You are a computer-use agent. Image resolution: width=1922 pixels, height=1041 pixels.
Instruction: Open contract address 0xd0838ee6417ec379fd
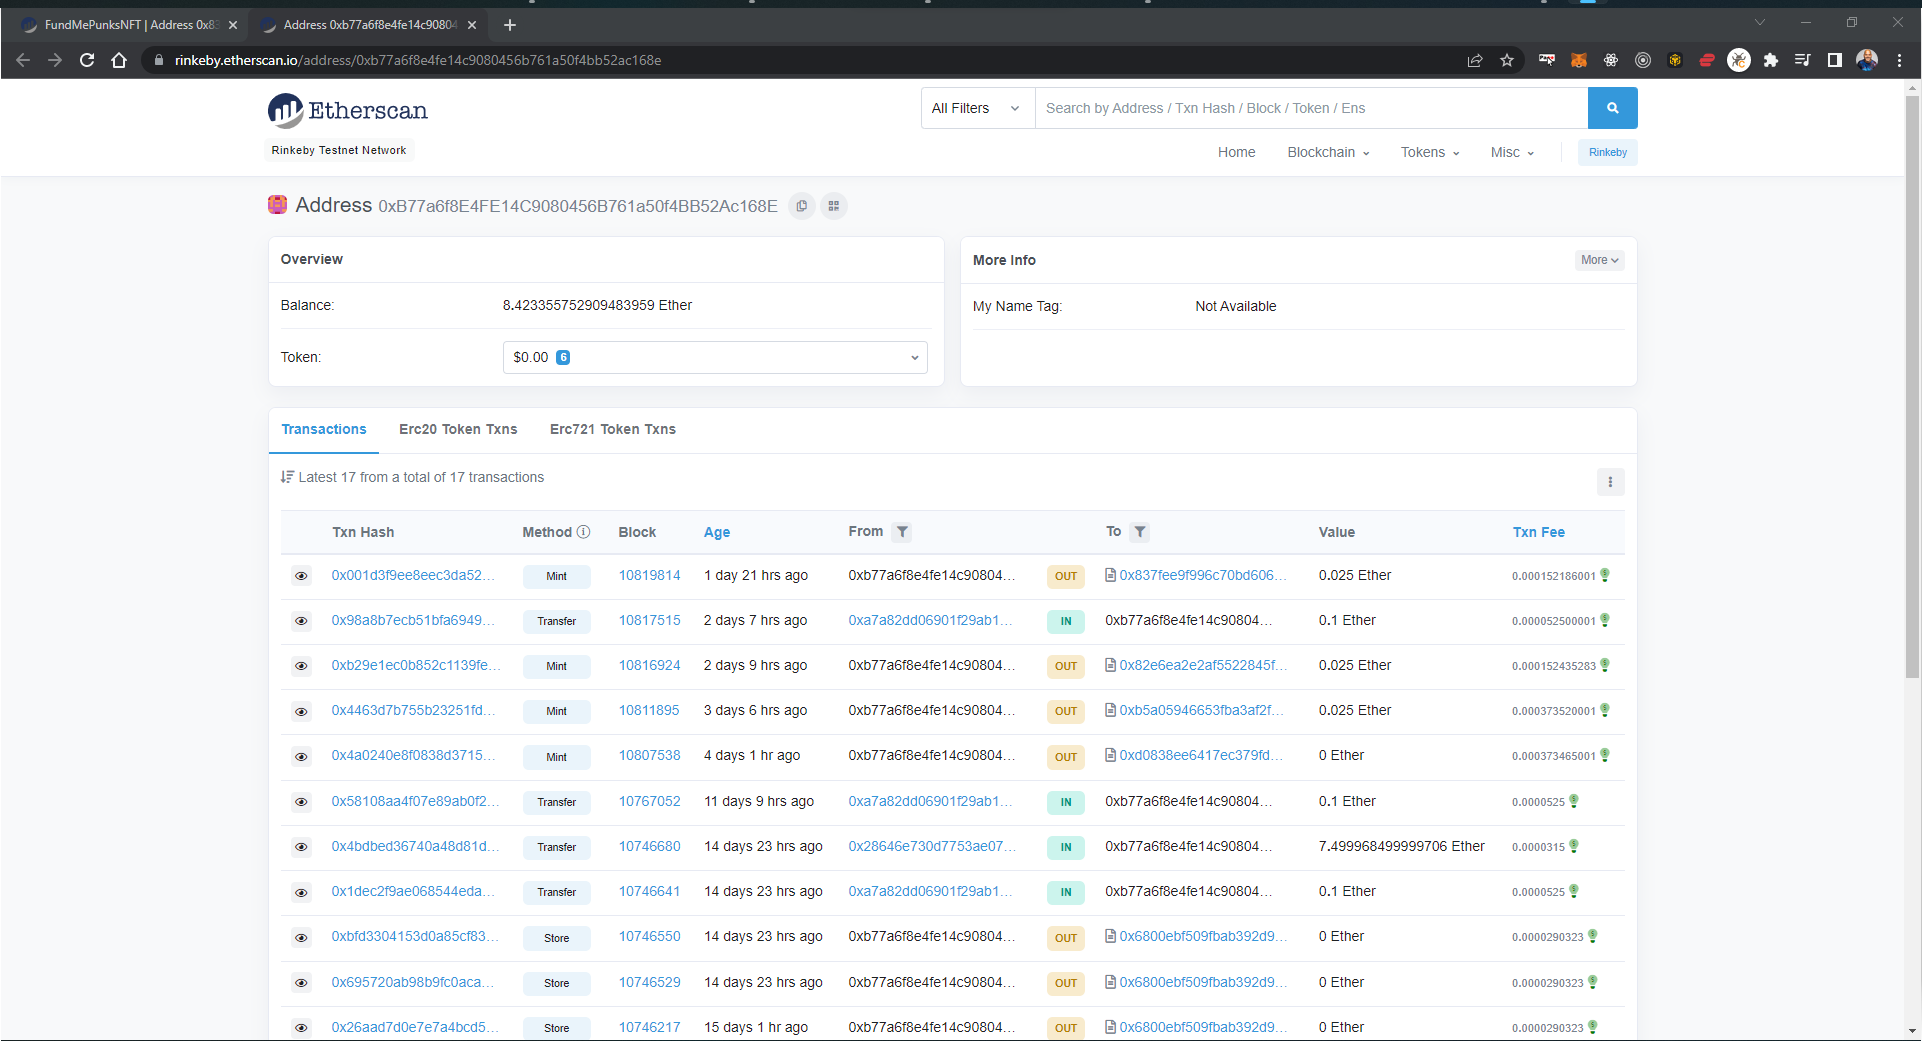pos(1201,755)
